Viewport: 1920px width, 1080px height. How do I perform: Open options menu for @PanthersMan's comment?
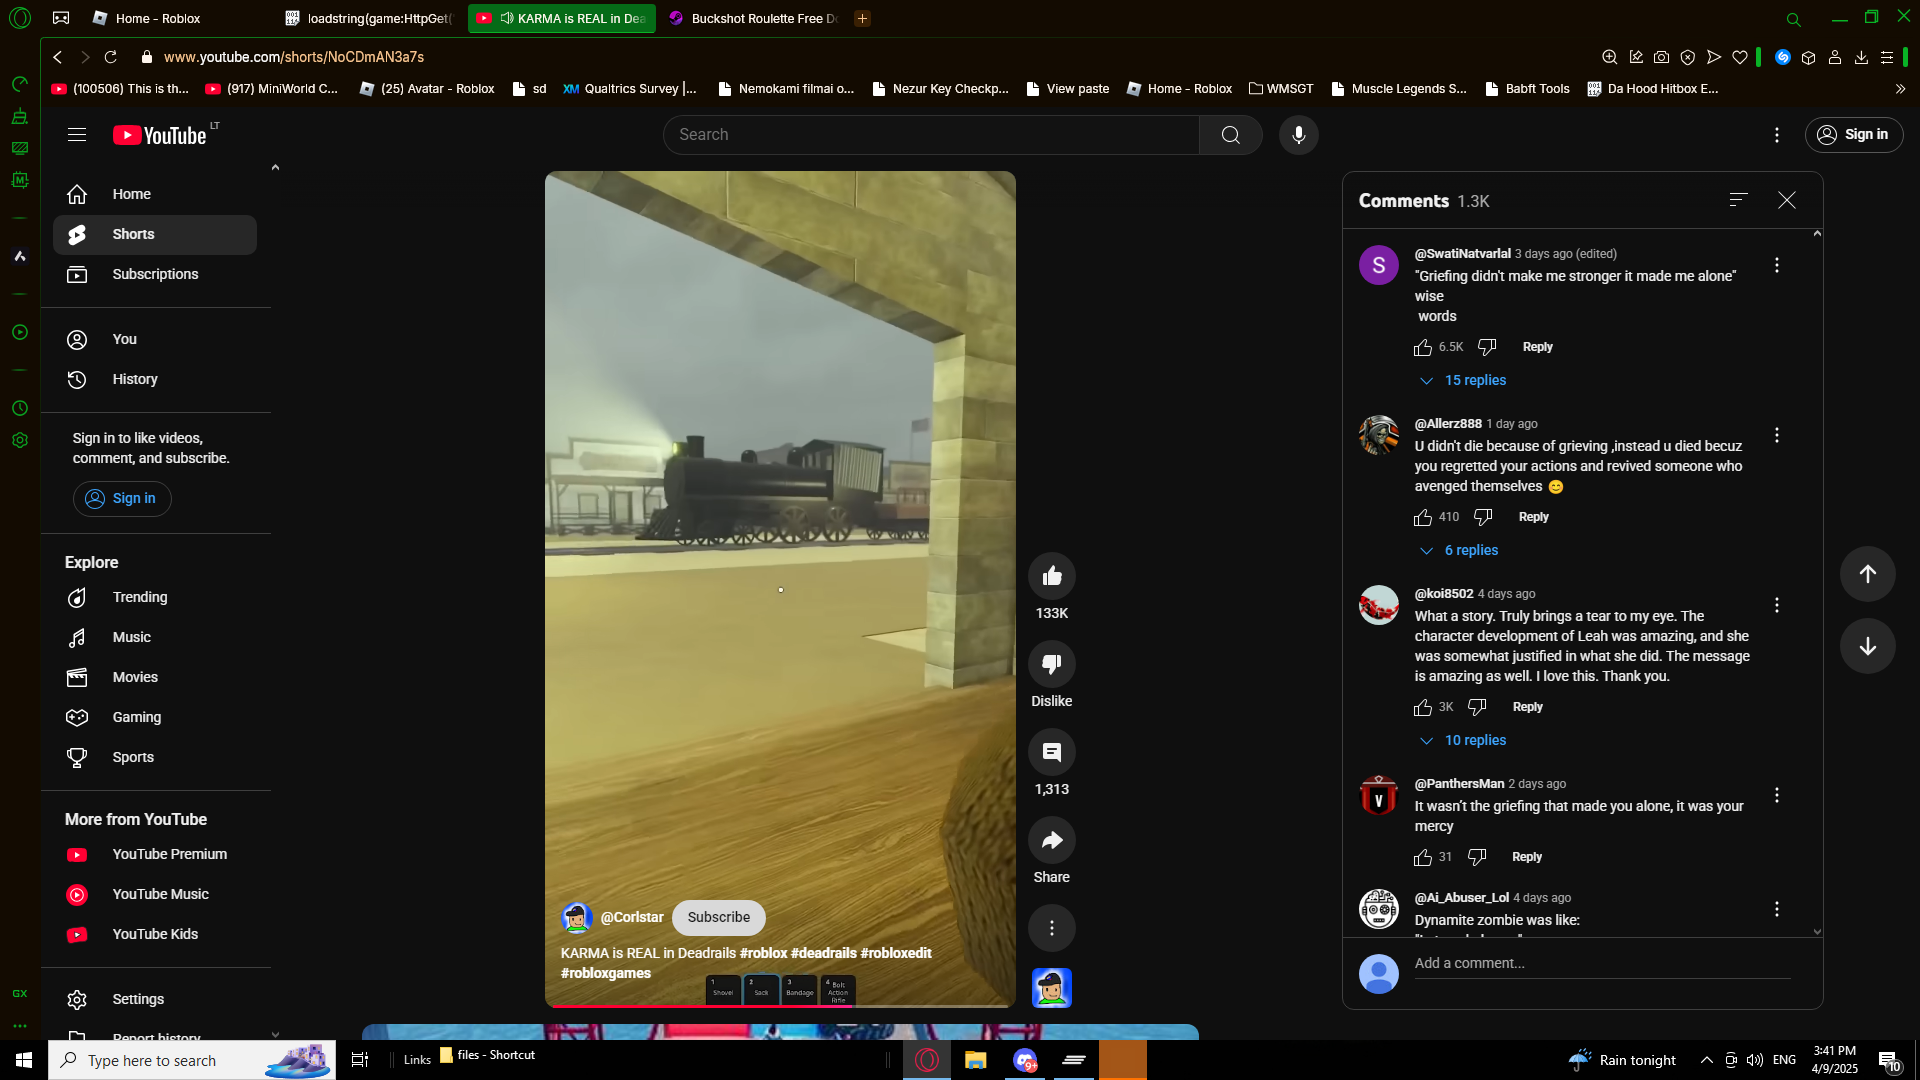pyautogui.click(x=1776, y=795)
